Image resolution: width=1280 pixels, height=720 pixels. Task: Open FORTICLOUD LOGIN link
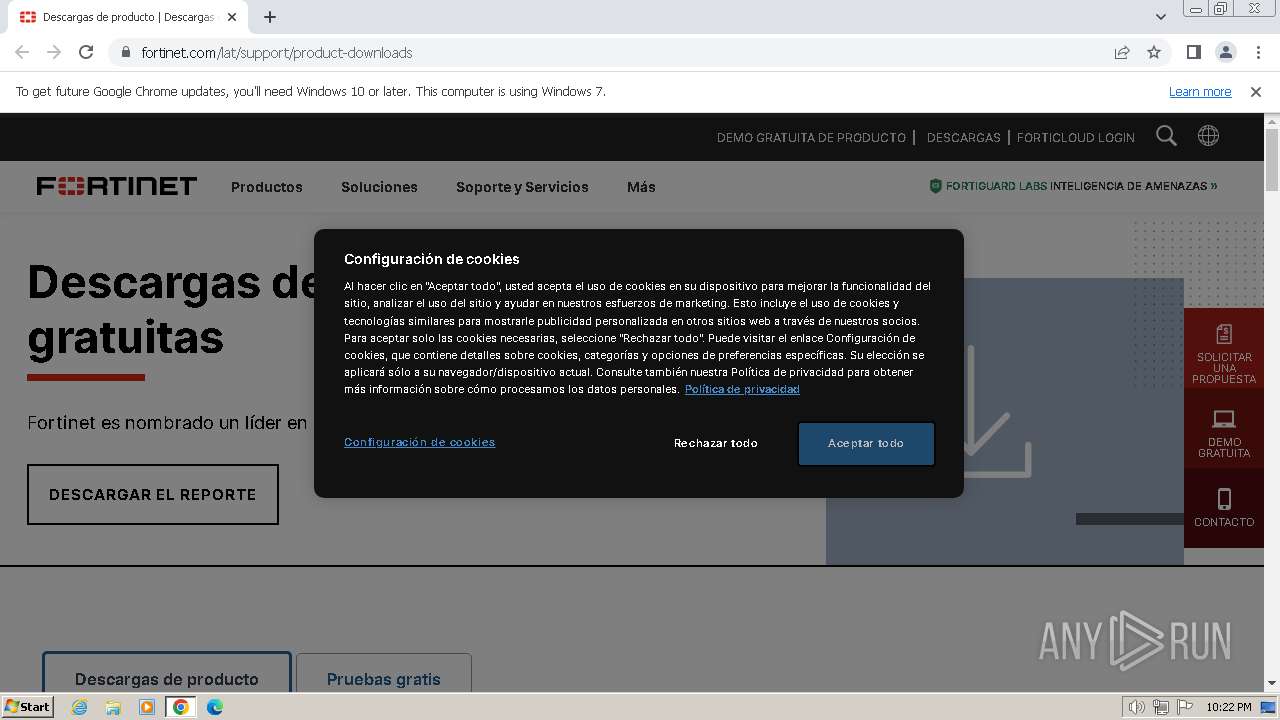pyautogui.click(x=1075, y=138)
